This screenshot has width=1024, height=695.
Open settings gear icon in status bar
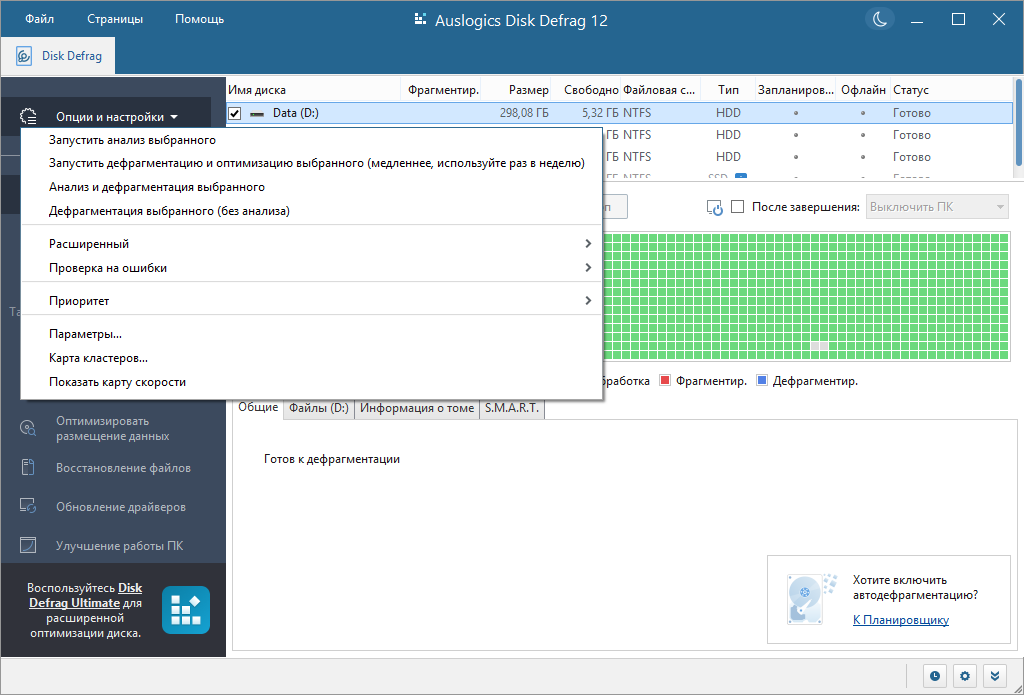pyautogui.click(x=965, y=676)
